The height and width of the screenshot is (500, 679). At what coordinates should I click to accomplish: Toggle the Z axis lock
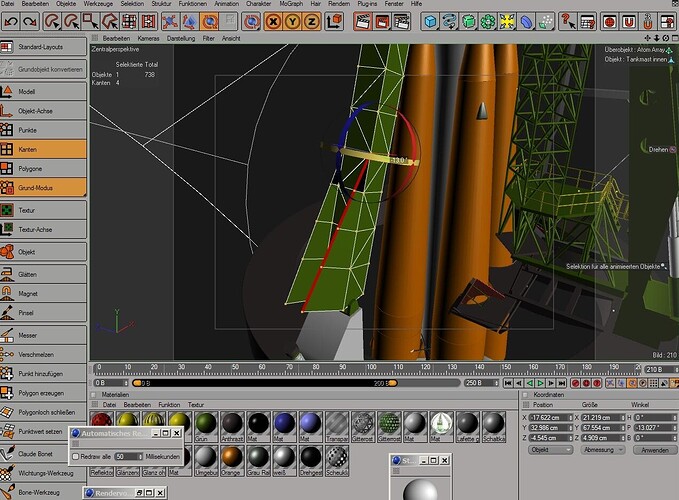311,21
